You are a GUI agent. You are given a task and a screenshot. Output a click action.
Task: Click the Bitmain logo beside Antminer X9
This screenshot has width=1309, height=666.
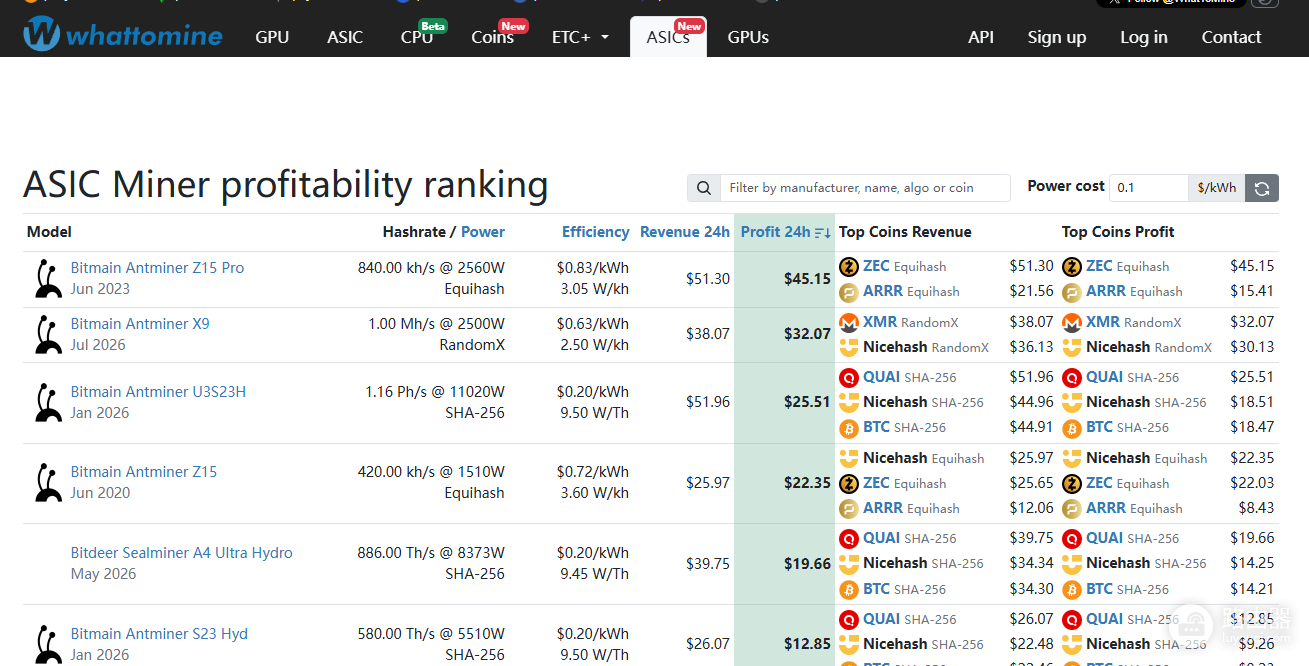click(47, 335)
